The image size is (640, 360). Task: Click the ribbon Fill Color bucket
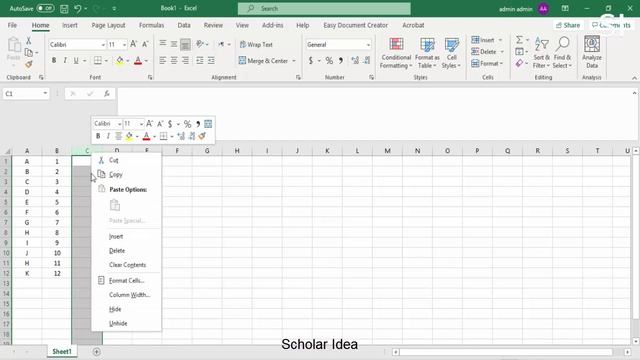pos(120,60)
